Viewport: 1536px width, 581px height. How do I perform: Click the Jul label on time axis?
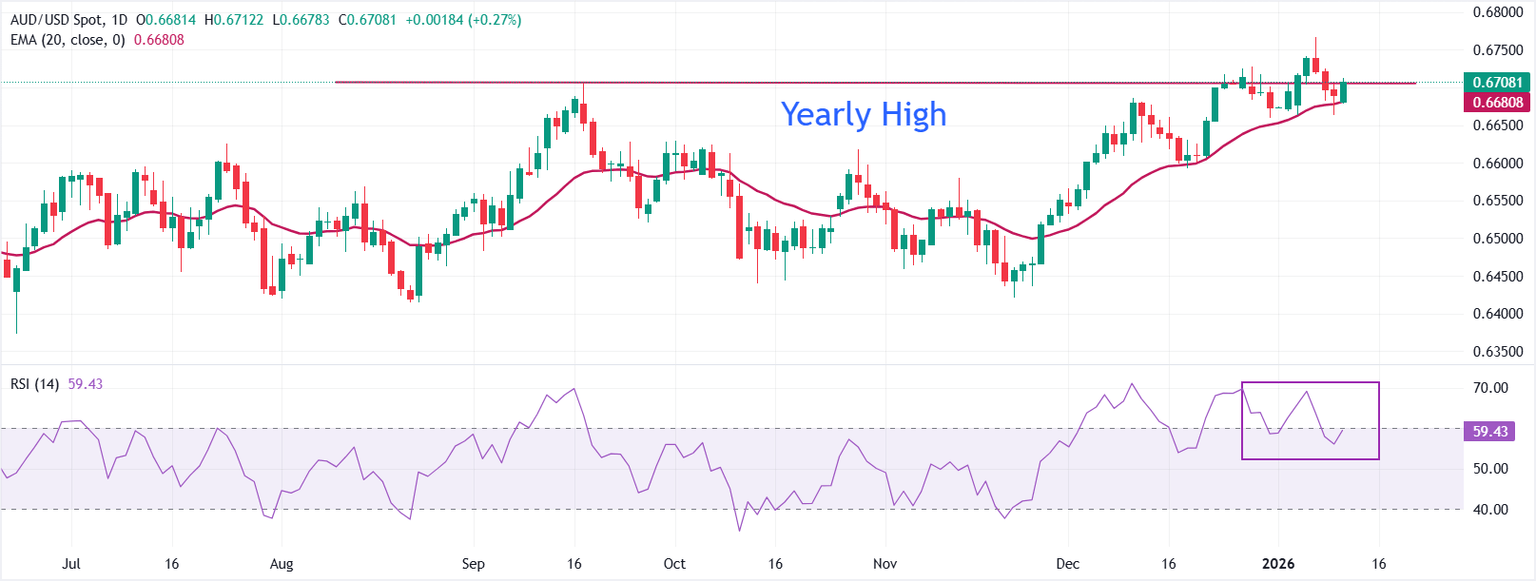point(70,565)
